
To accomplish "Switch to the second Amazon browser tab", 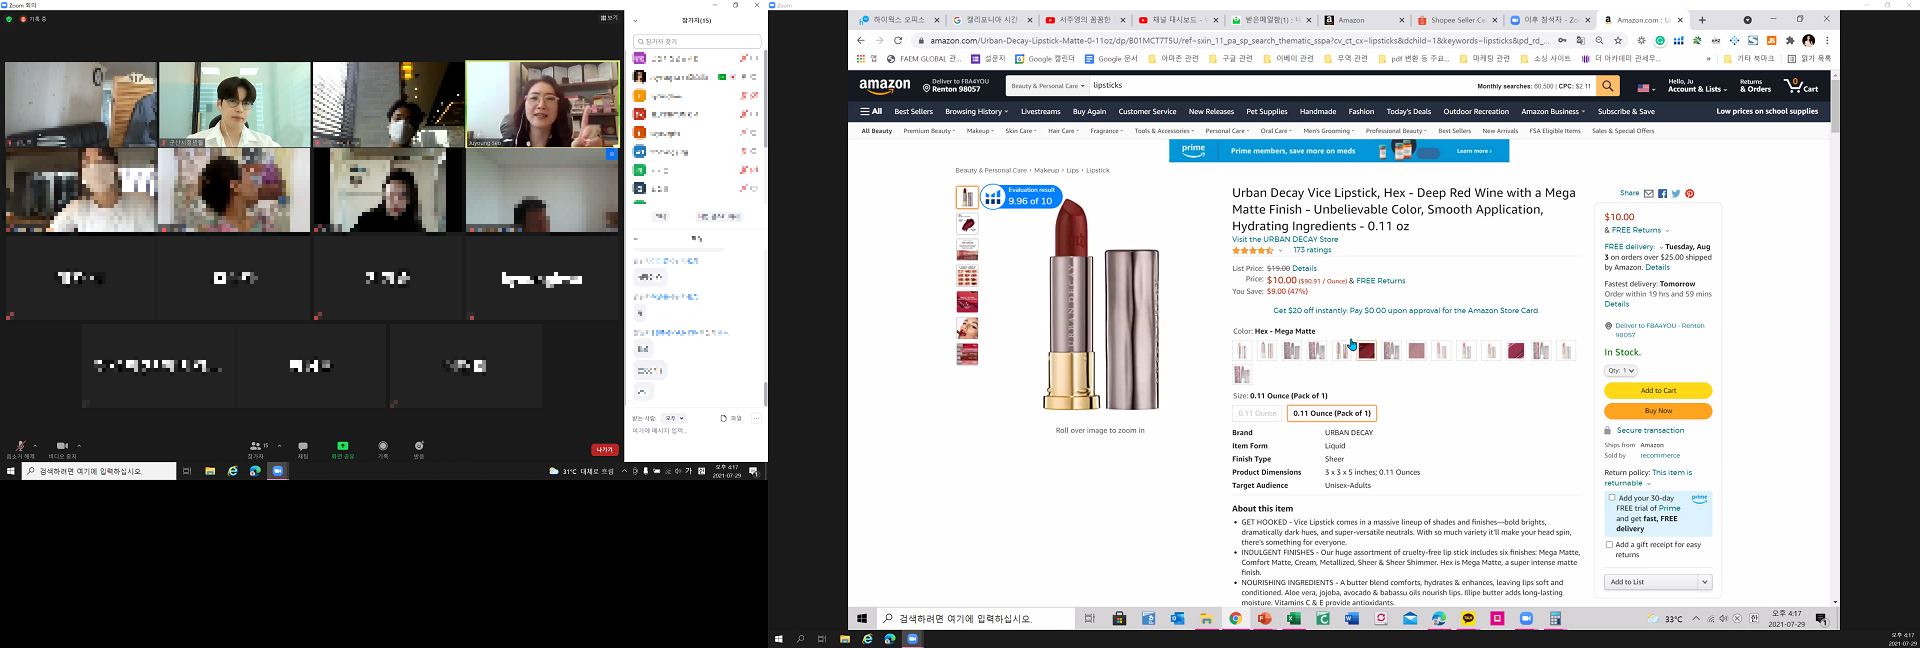I will [x=1642, y=20].
